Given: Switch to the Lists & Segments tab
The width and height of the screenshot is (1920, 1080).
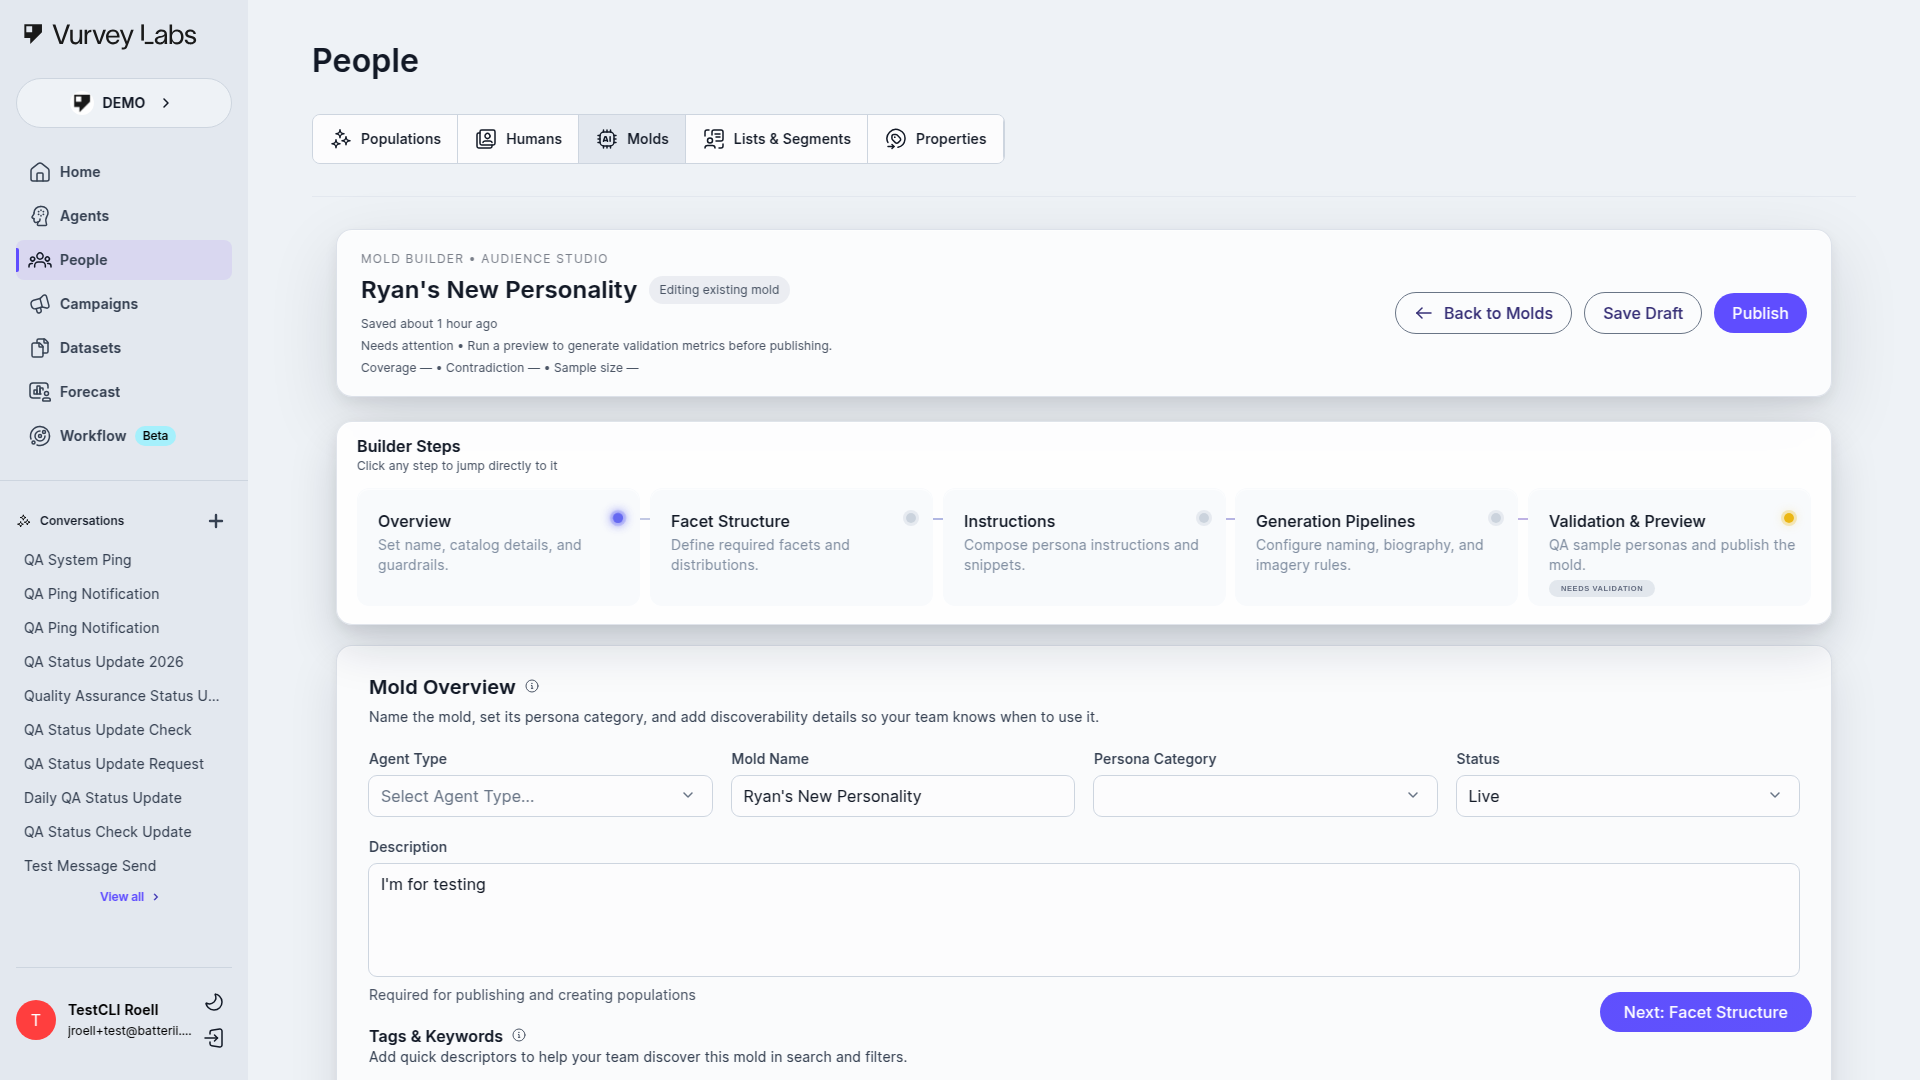Looking at the screenshot, I should [776, 139].
